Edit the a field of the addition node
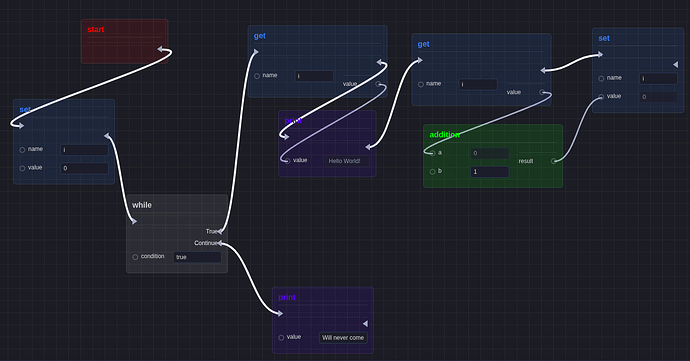The height and width of the screenshot is (361, 690). pyautogui.click(x=490, y=153)
